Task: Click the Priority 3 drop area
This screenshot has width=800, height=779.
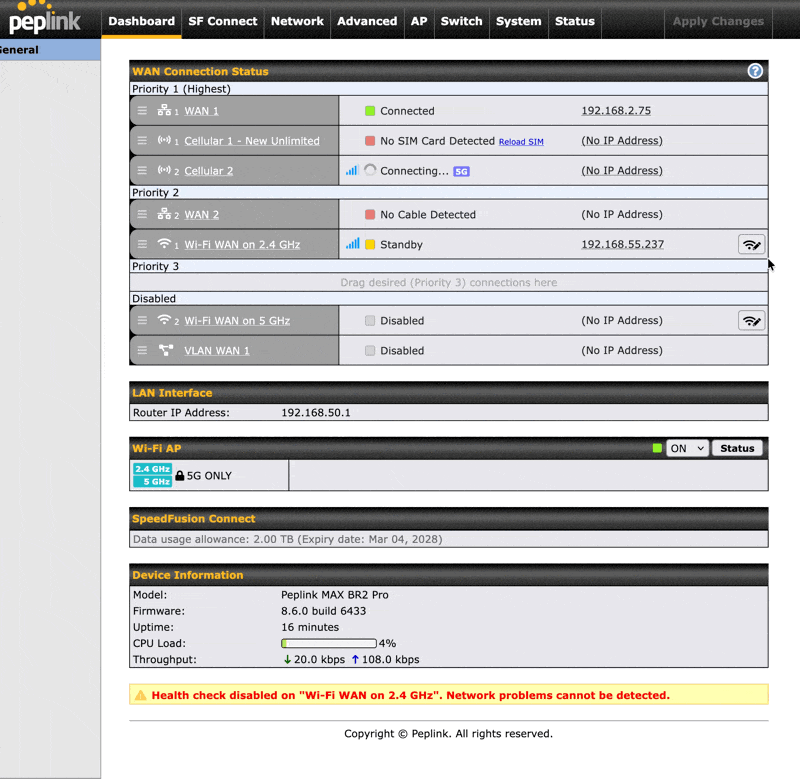Action: coord(448,283)
